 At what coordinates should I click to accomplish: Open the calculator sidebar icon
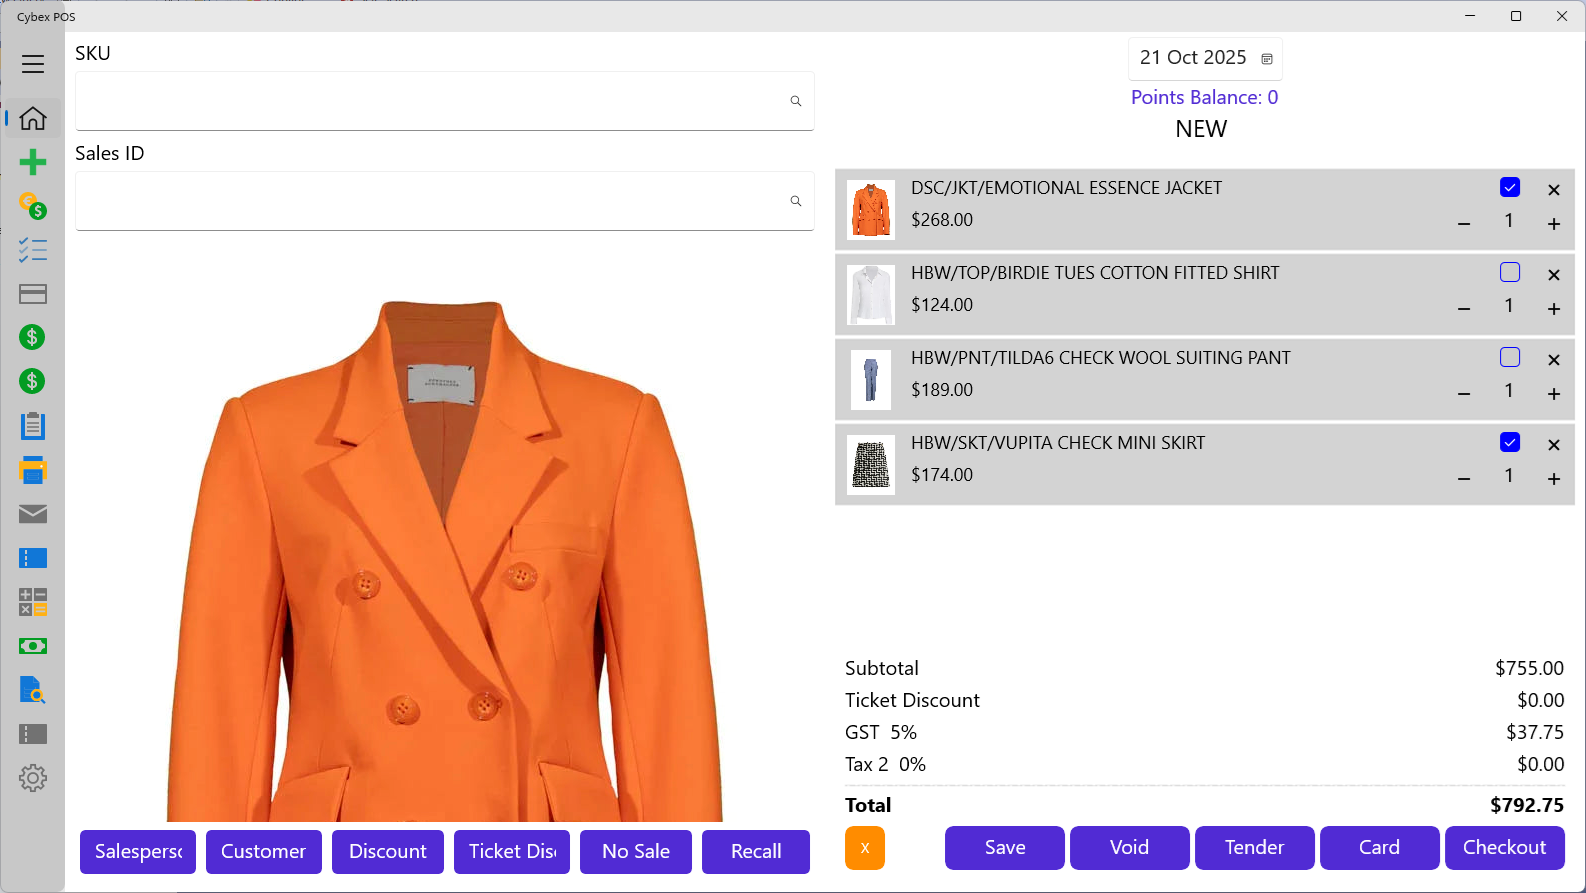[33, 602]
